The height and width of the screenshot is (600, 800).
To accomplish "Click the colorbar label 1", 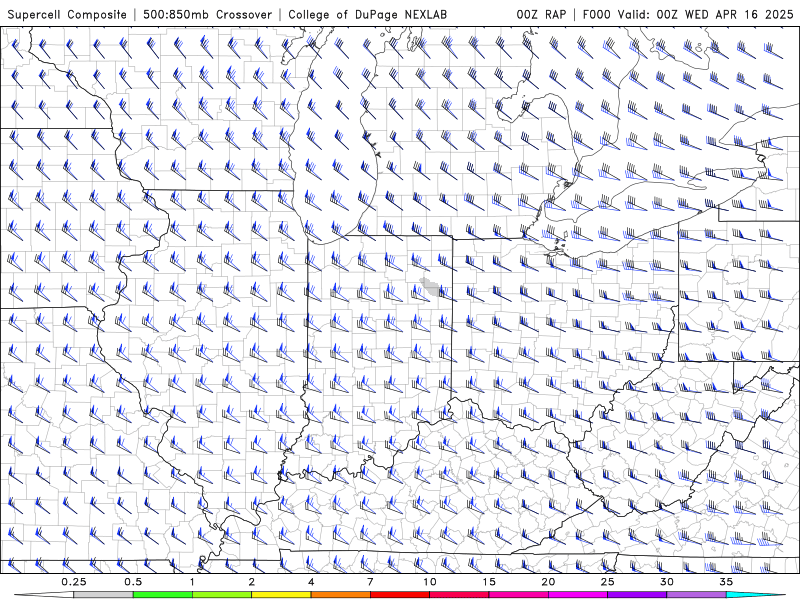I will pyautogui.click(x=192, y=582).
